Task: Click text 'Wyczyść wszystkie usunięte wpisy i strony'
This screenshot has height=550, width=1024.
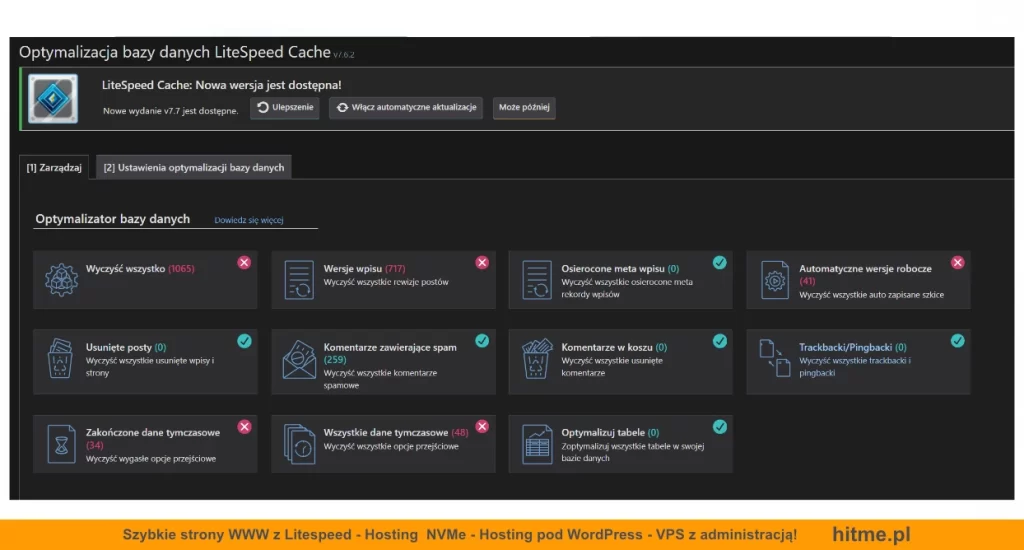Action: [150, 366]
